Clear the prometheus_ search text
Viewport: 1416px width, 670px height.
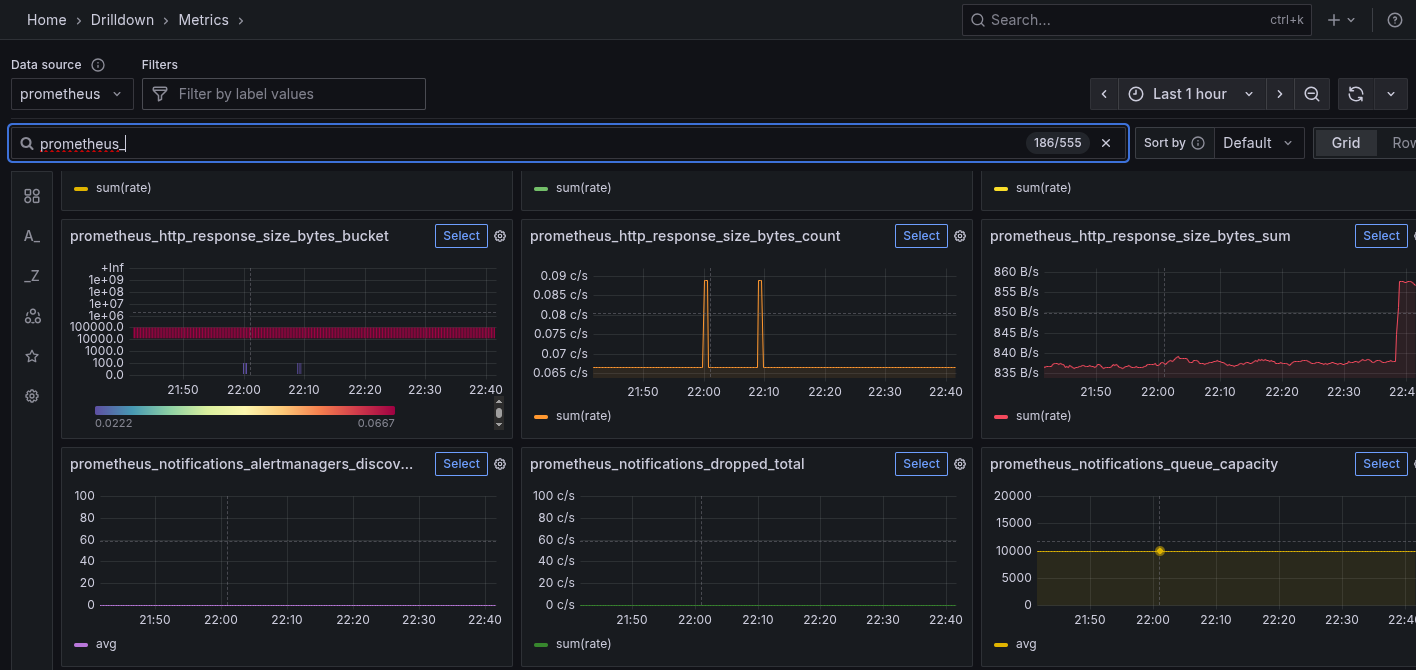click(1106, 143)
